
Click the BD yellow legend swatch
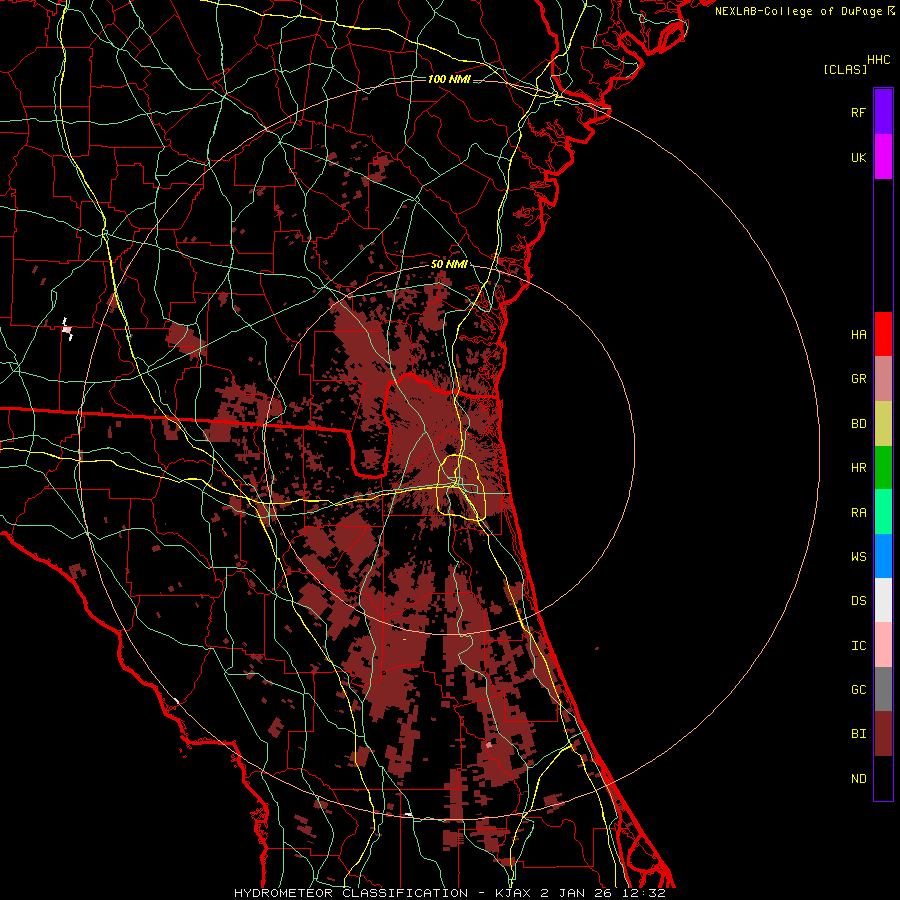883,424
